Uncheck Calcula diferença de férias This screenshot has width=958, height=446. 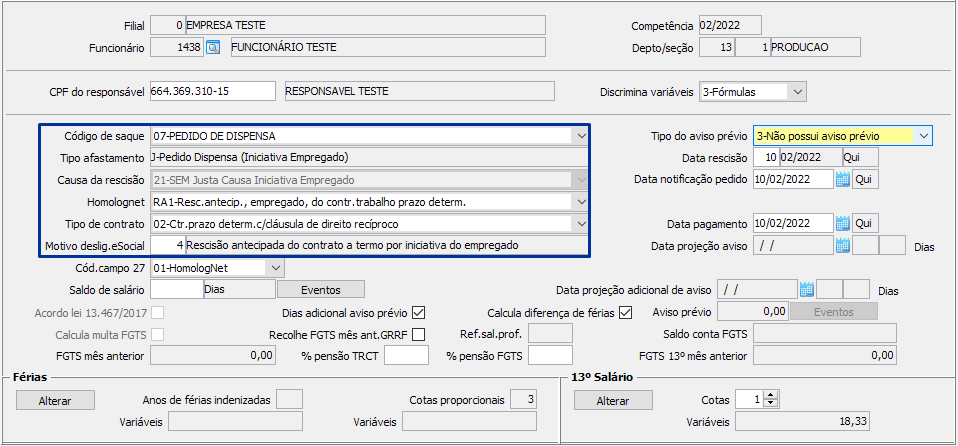pos(626,312)
